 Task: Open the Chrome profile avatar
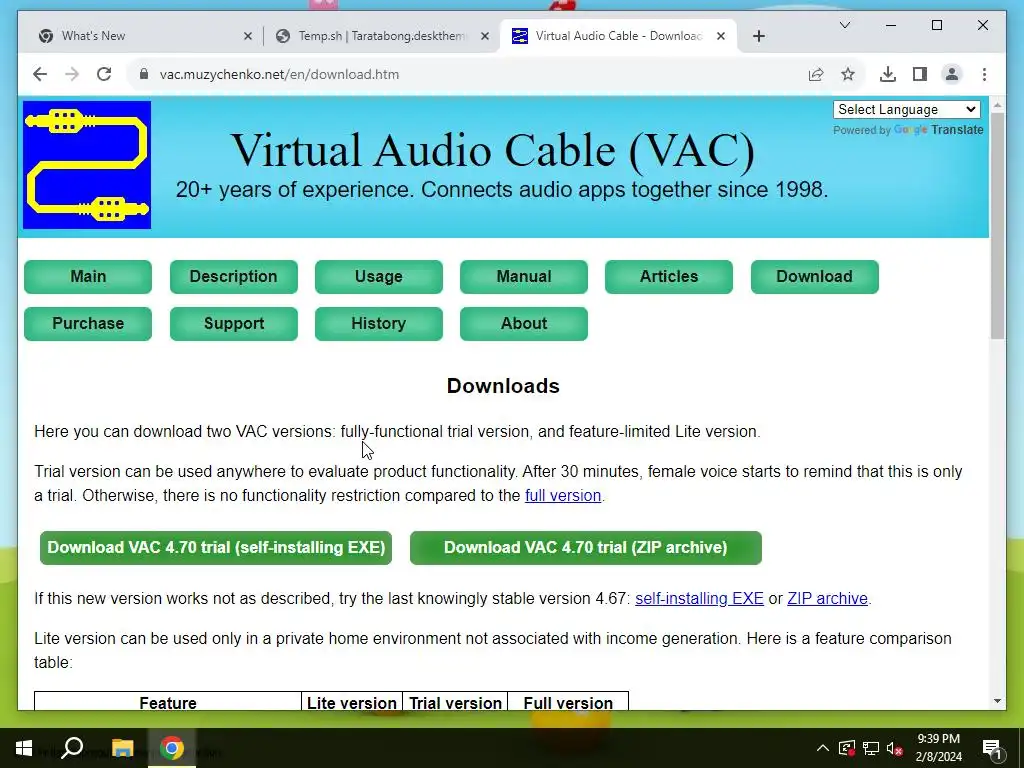click(x=952, y=74)
